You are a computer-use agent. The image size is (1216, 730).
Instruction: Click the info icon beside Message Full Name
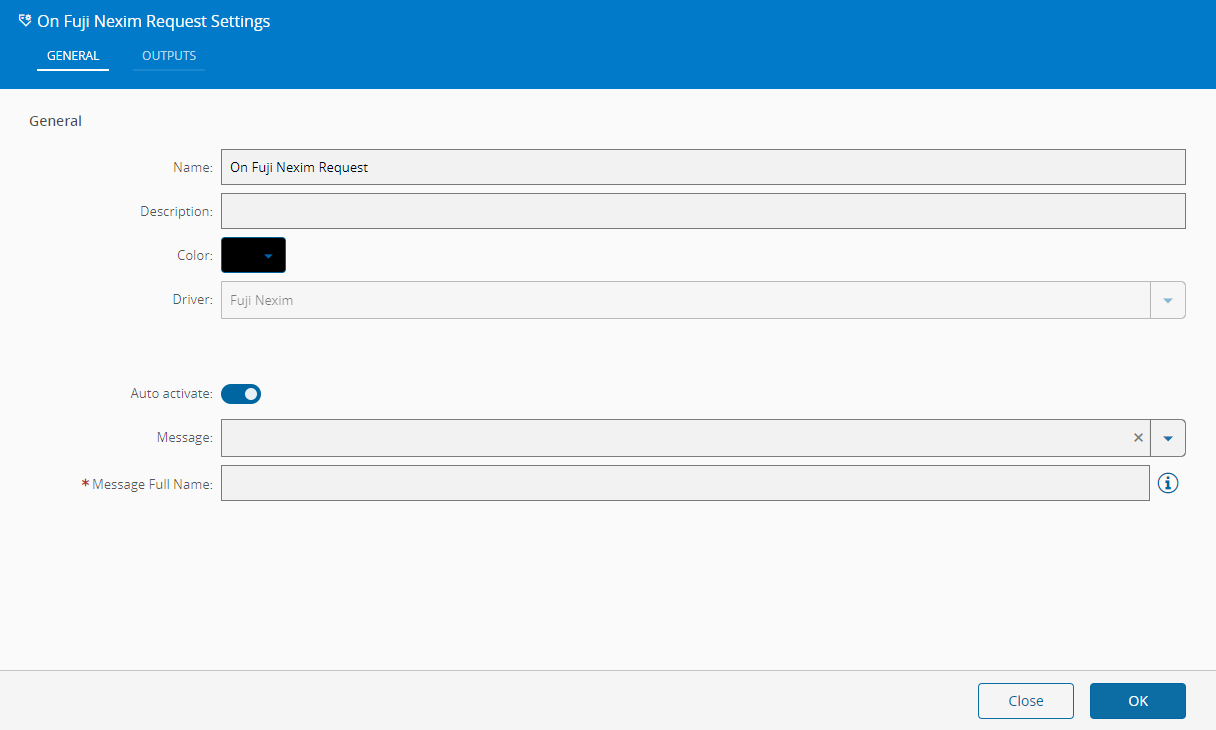coord(1168,483)
